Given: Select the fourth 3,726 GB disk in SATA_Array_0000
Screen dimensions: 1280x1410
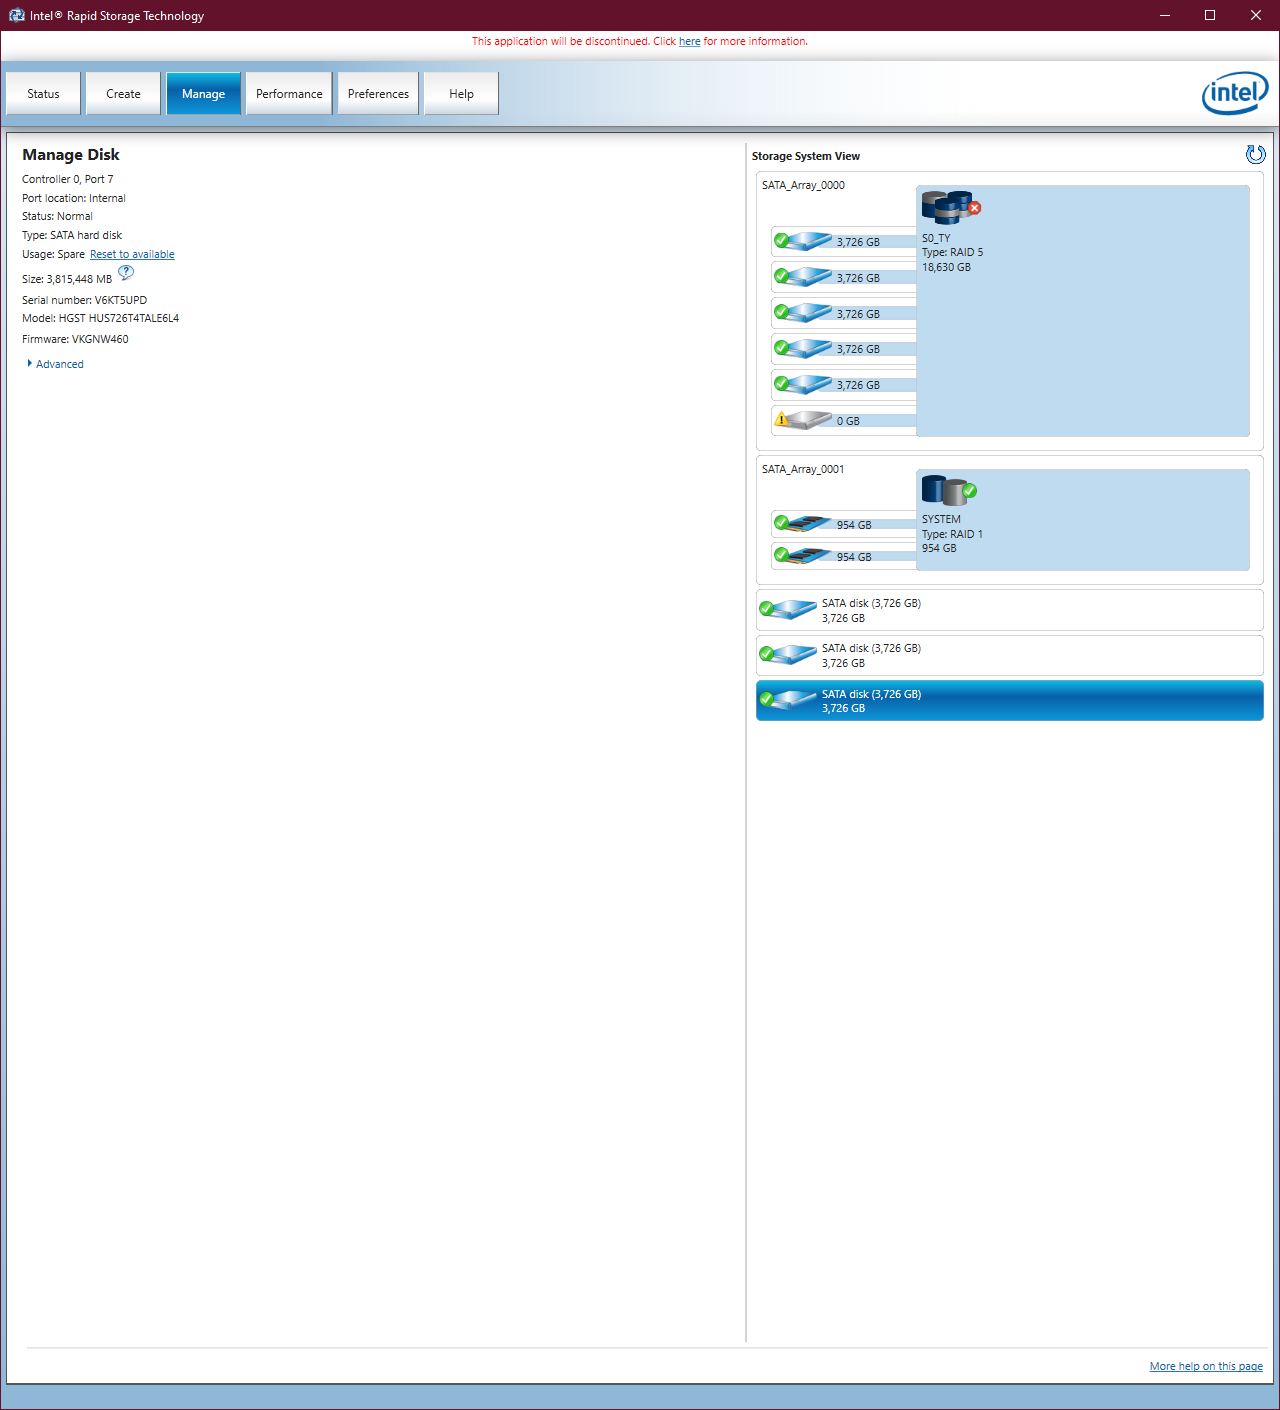Looking at the screenshot, I should tap(844, 349).
